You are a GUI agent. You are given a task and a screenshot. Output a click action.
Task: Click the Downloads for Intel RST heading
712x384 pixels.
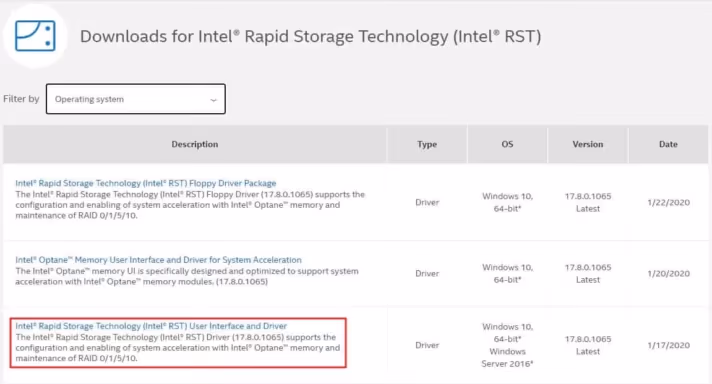pos(311,36)
